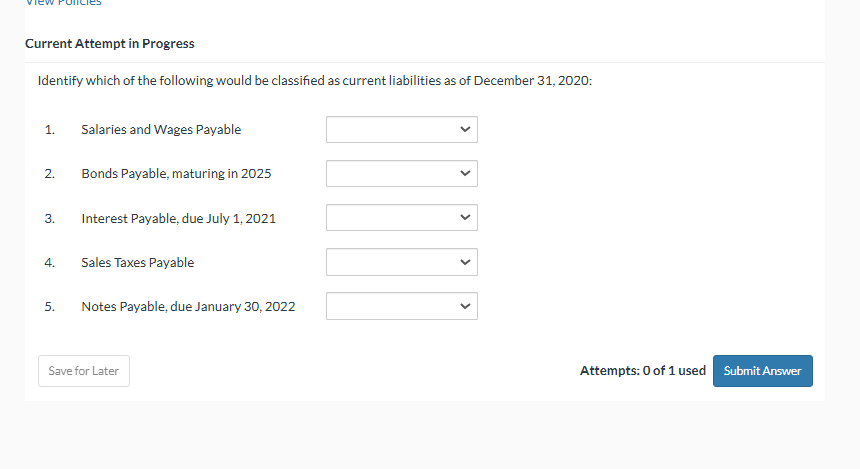
Task: Click item number 1 in the list
Action: (x=49, y=130)
